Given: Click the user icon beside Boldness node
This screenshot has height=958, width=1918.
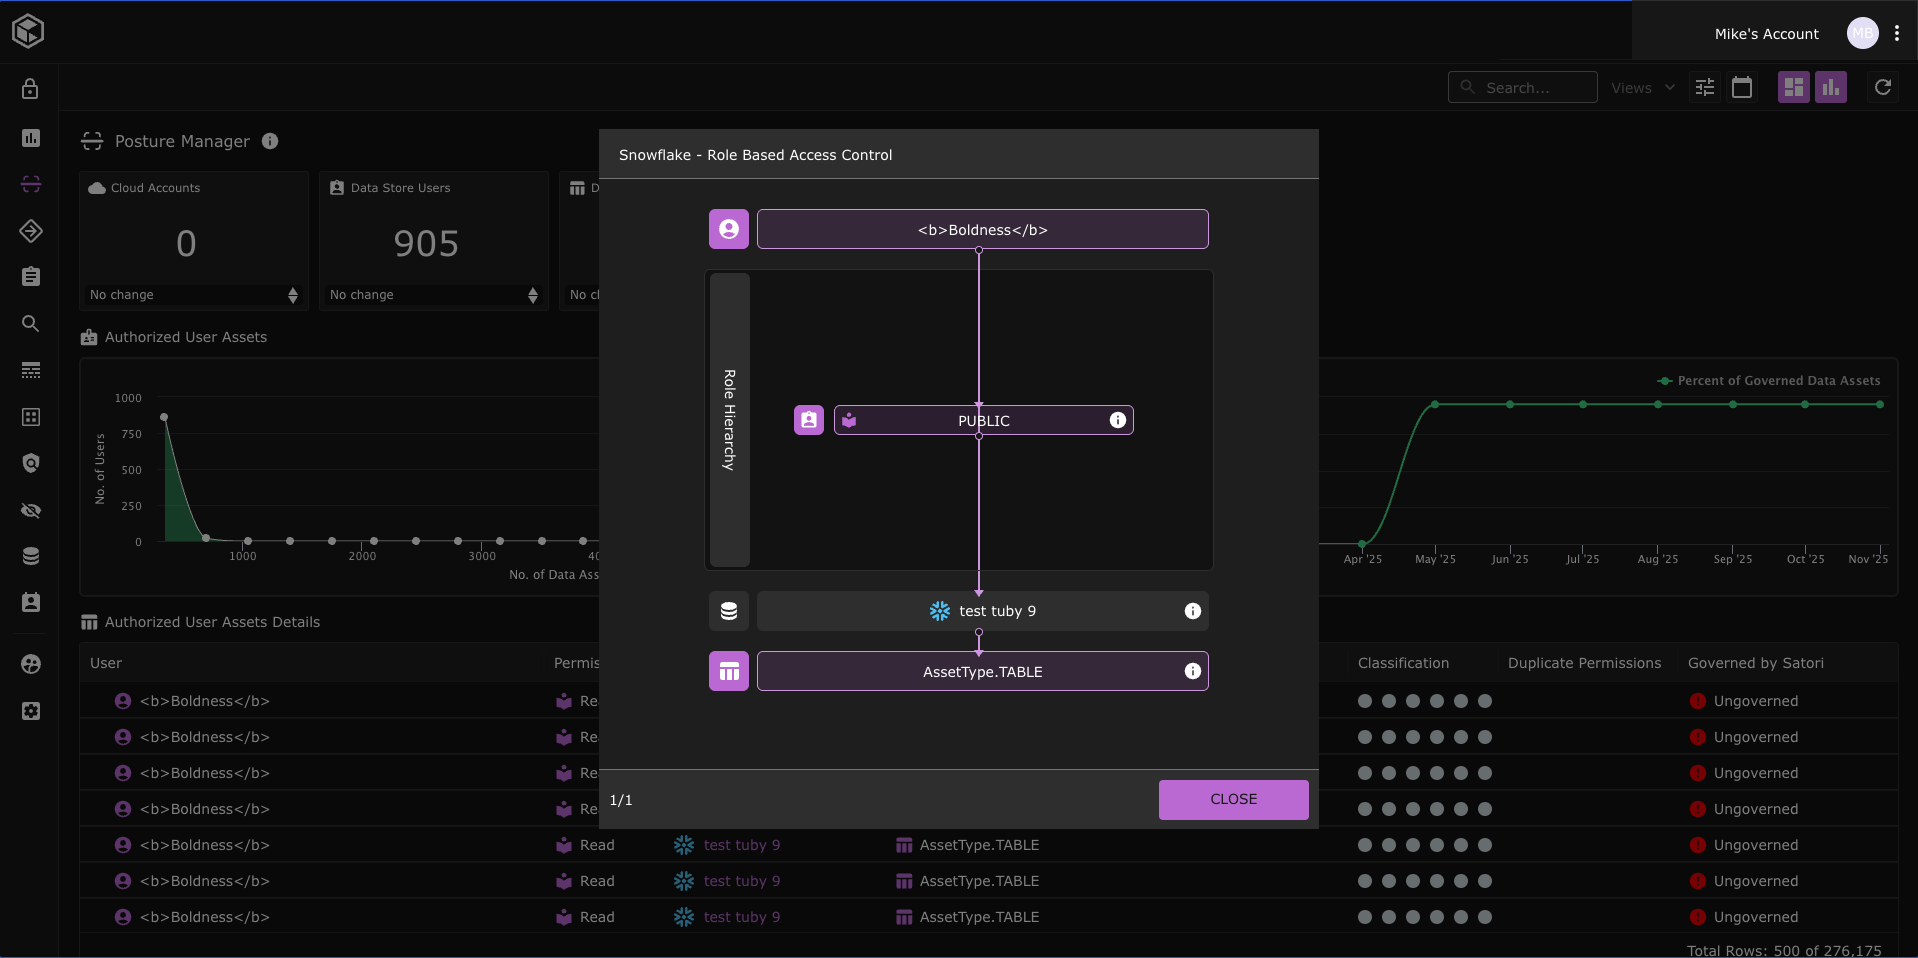Looking at the screenshot, I should click(x=729, y=229).
